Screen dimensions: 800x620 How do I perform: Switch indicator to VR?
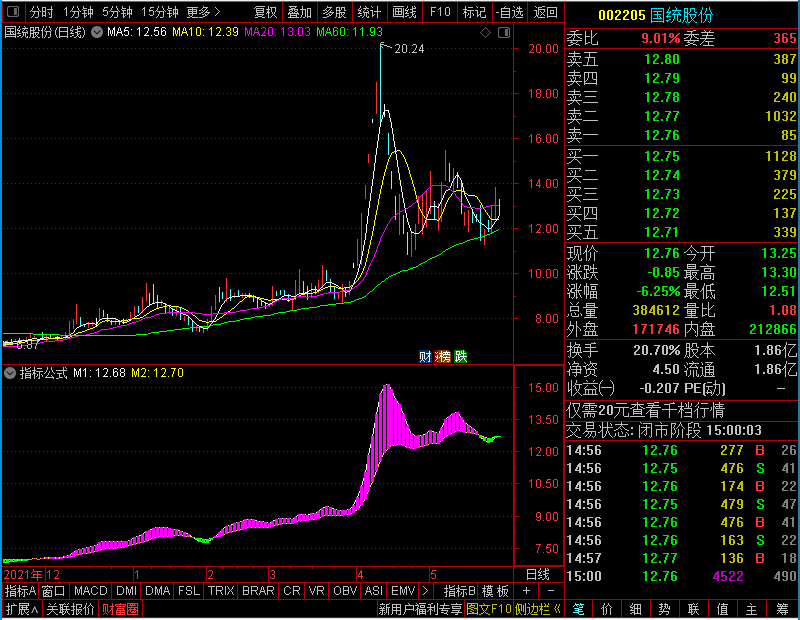pyautogui.click(x=316, y=591)
